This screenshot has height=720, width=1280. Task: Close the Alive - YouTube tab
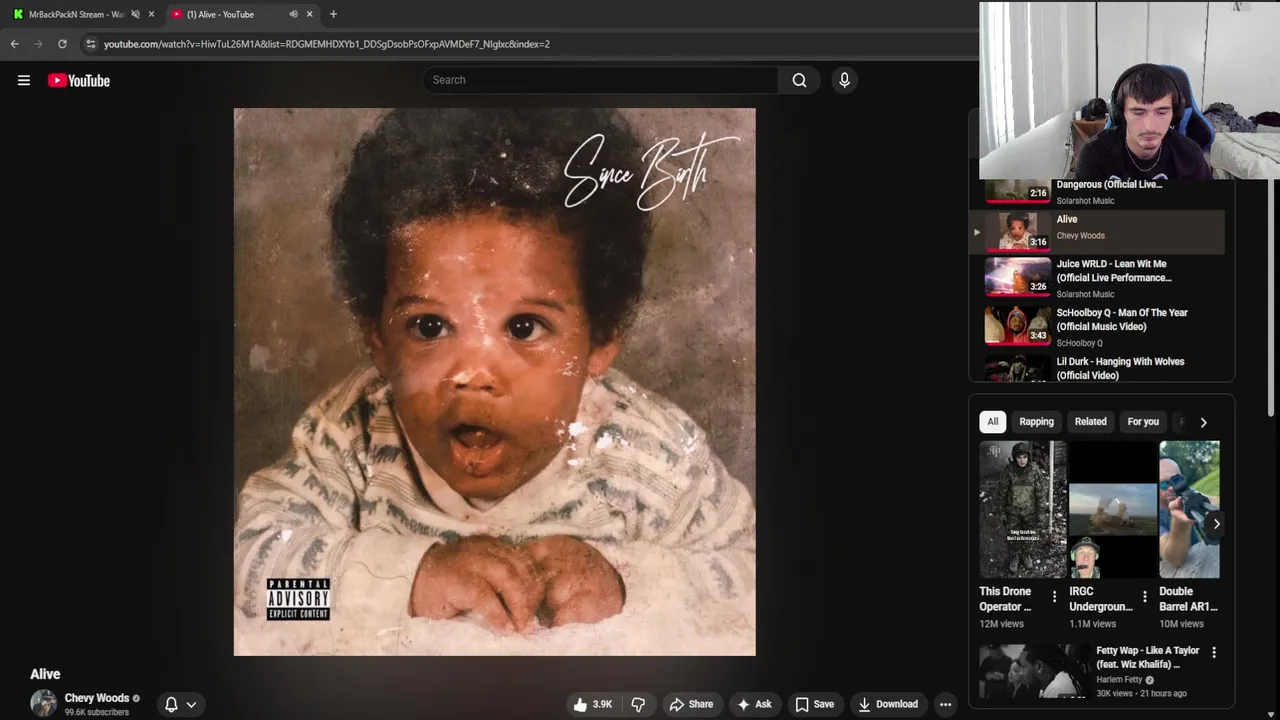[309, 14]
